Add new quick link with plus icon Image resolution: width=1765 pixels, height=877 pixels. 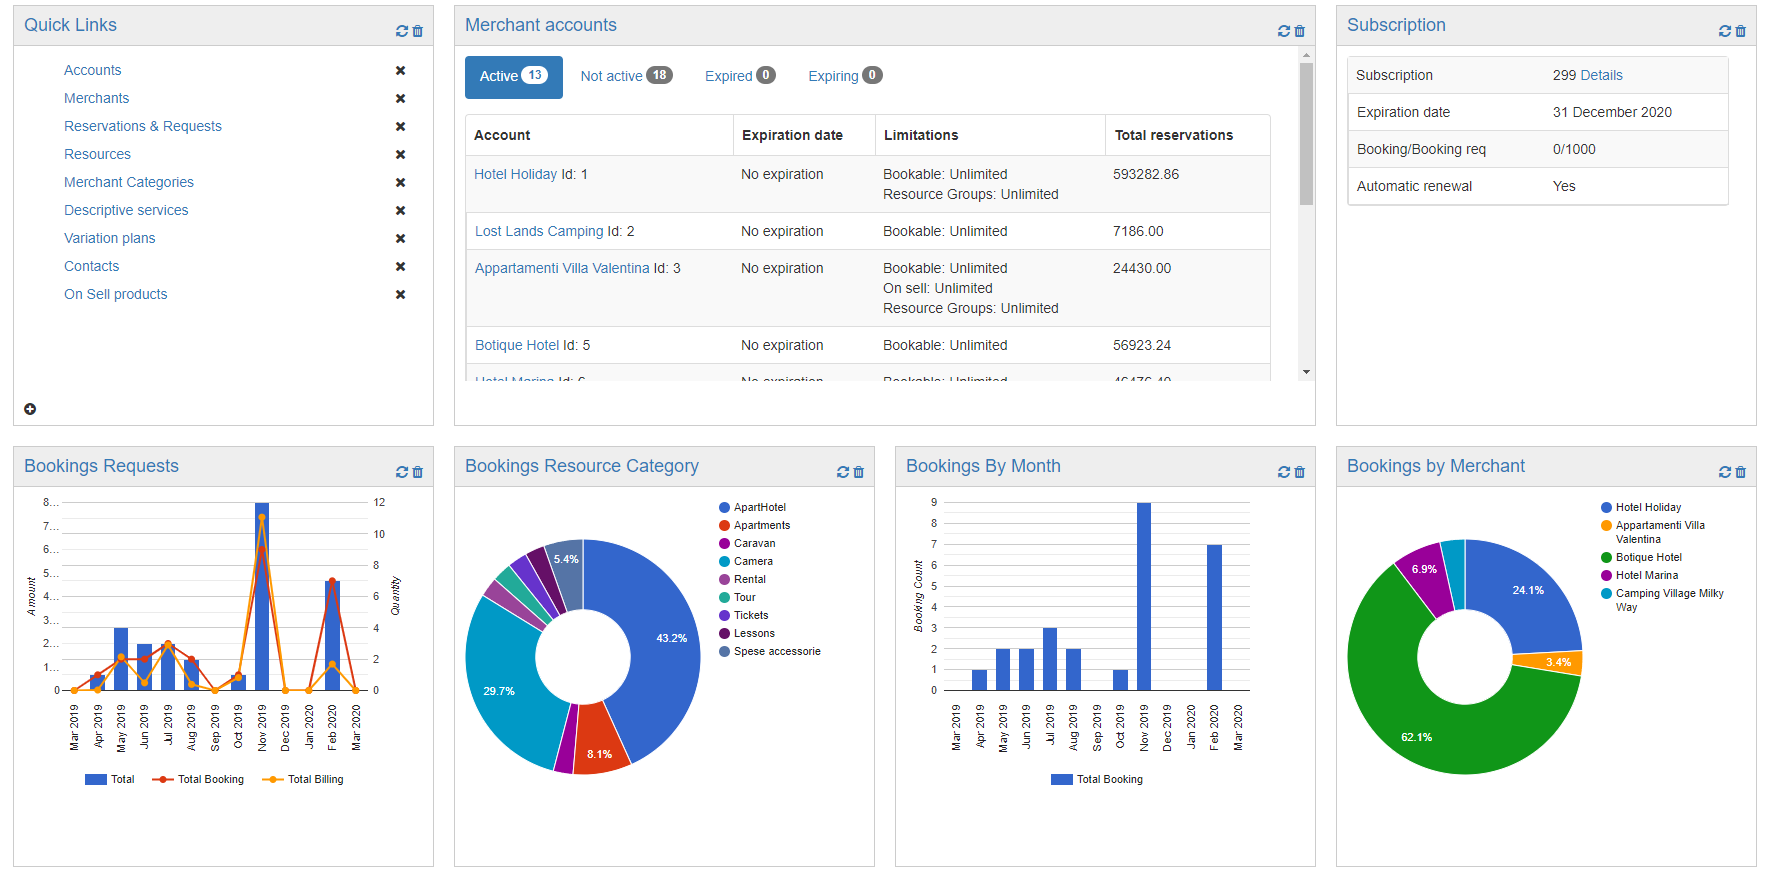pyautogui.click(x=30, y=409)
